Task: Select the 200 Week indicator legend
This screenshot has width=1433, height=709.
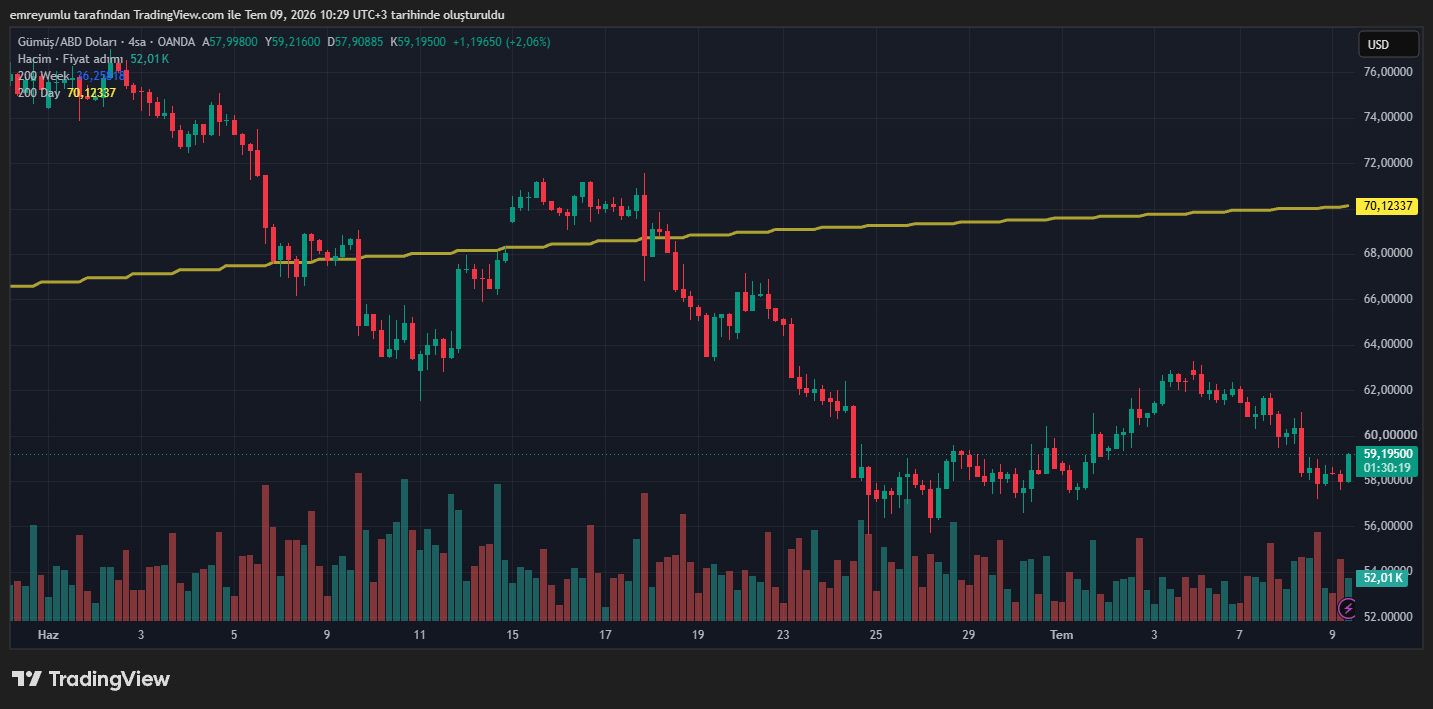Action: click(43, 76)
